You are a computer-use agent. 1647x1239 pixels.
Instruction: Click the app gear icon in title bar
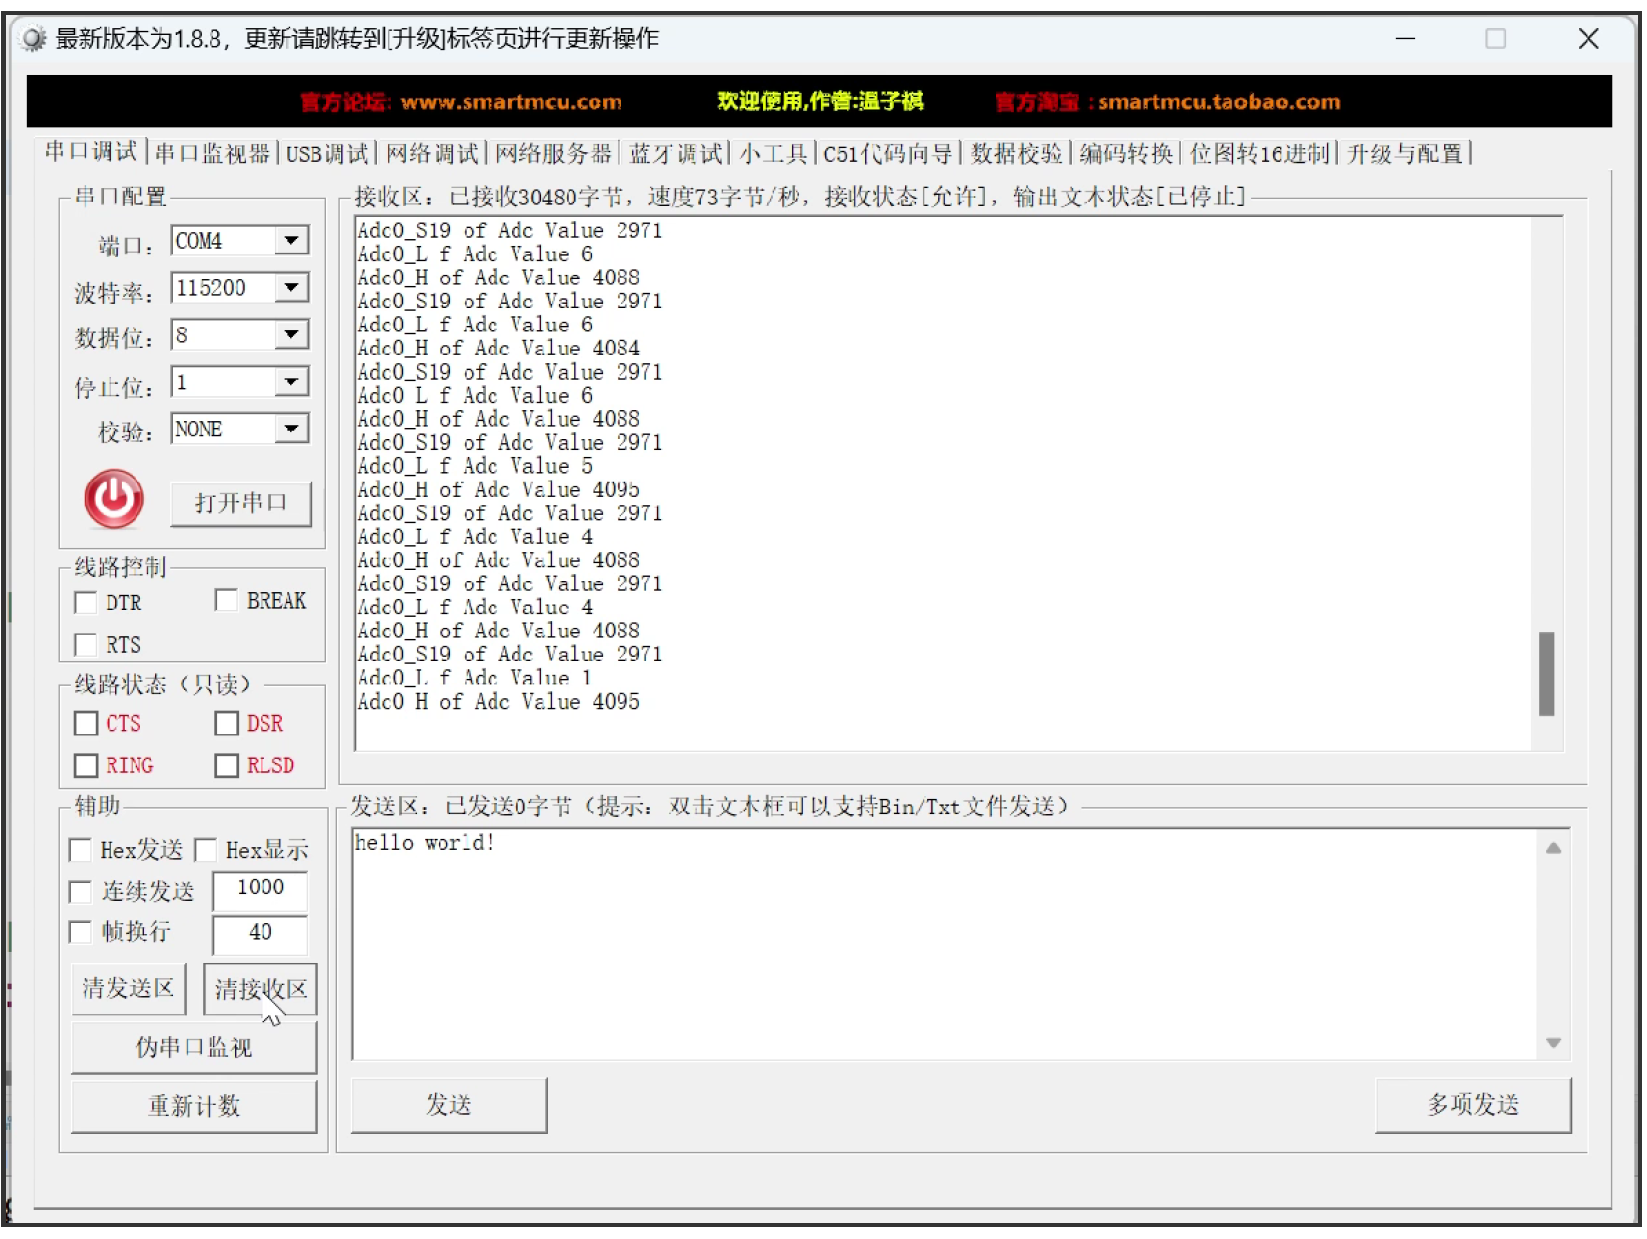(33, 39)
